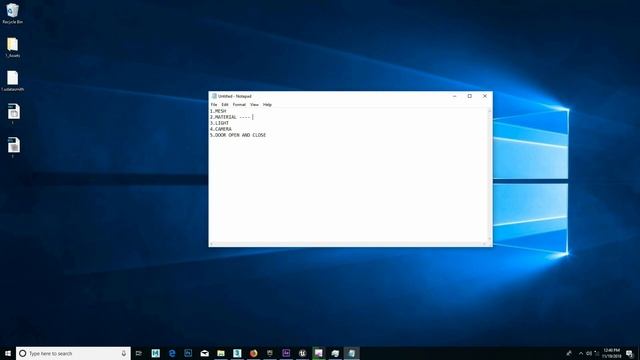640x360 pixels.
Task: Open After Effects from the taskbar
Action: click(286, 353)
